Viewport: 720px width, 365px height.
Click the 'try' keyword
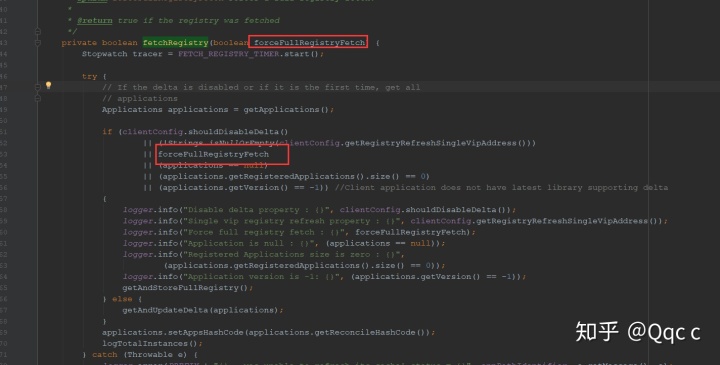(89, 76)
